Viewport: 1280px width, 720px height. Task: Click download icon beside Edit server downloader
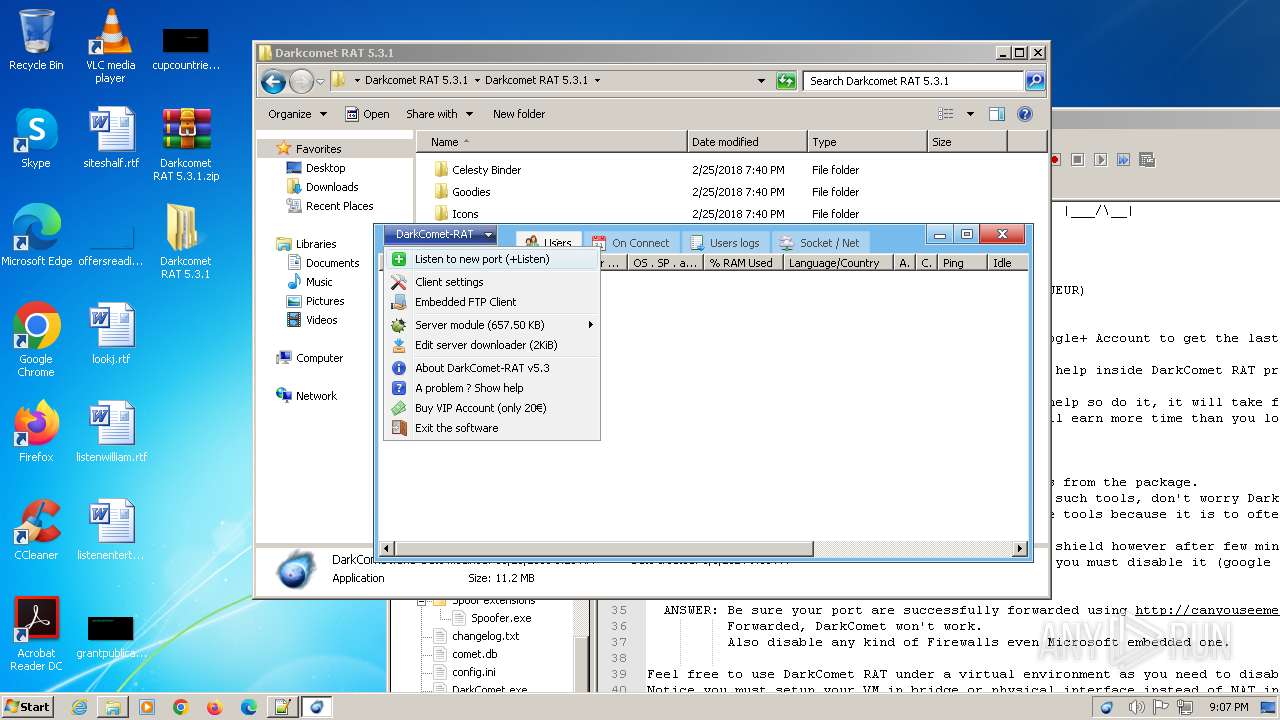(x=399, y=345)
